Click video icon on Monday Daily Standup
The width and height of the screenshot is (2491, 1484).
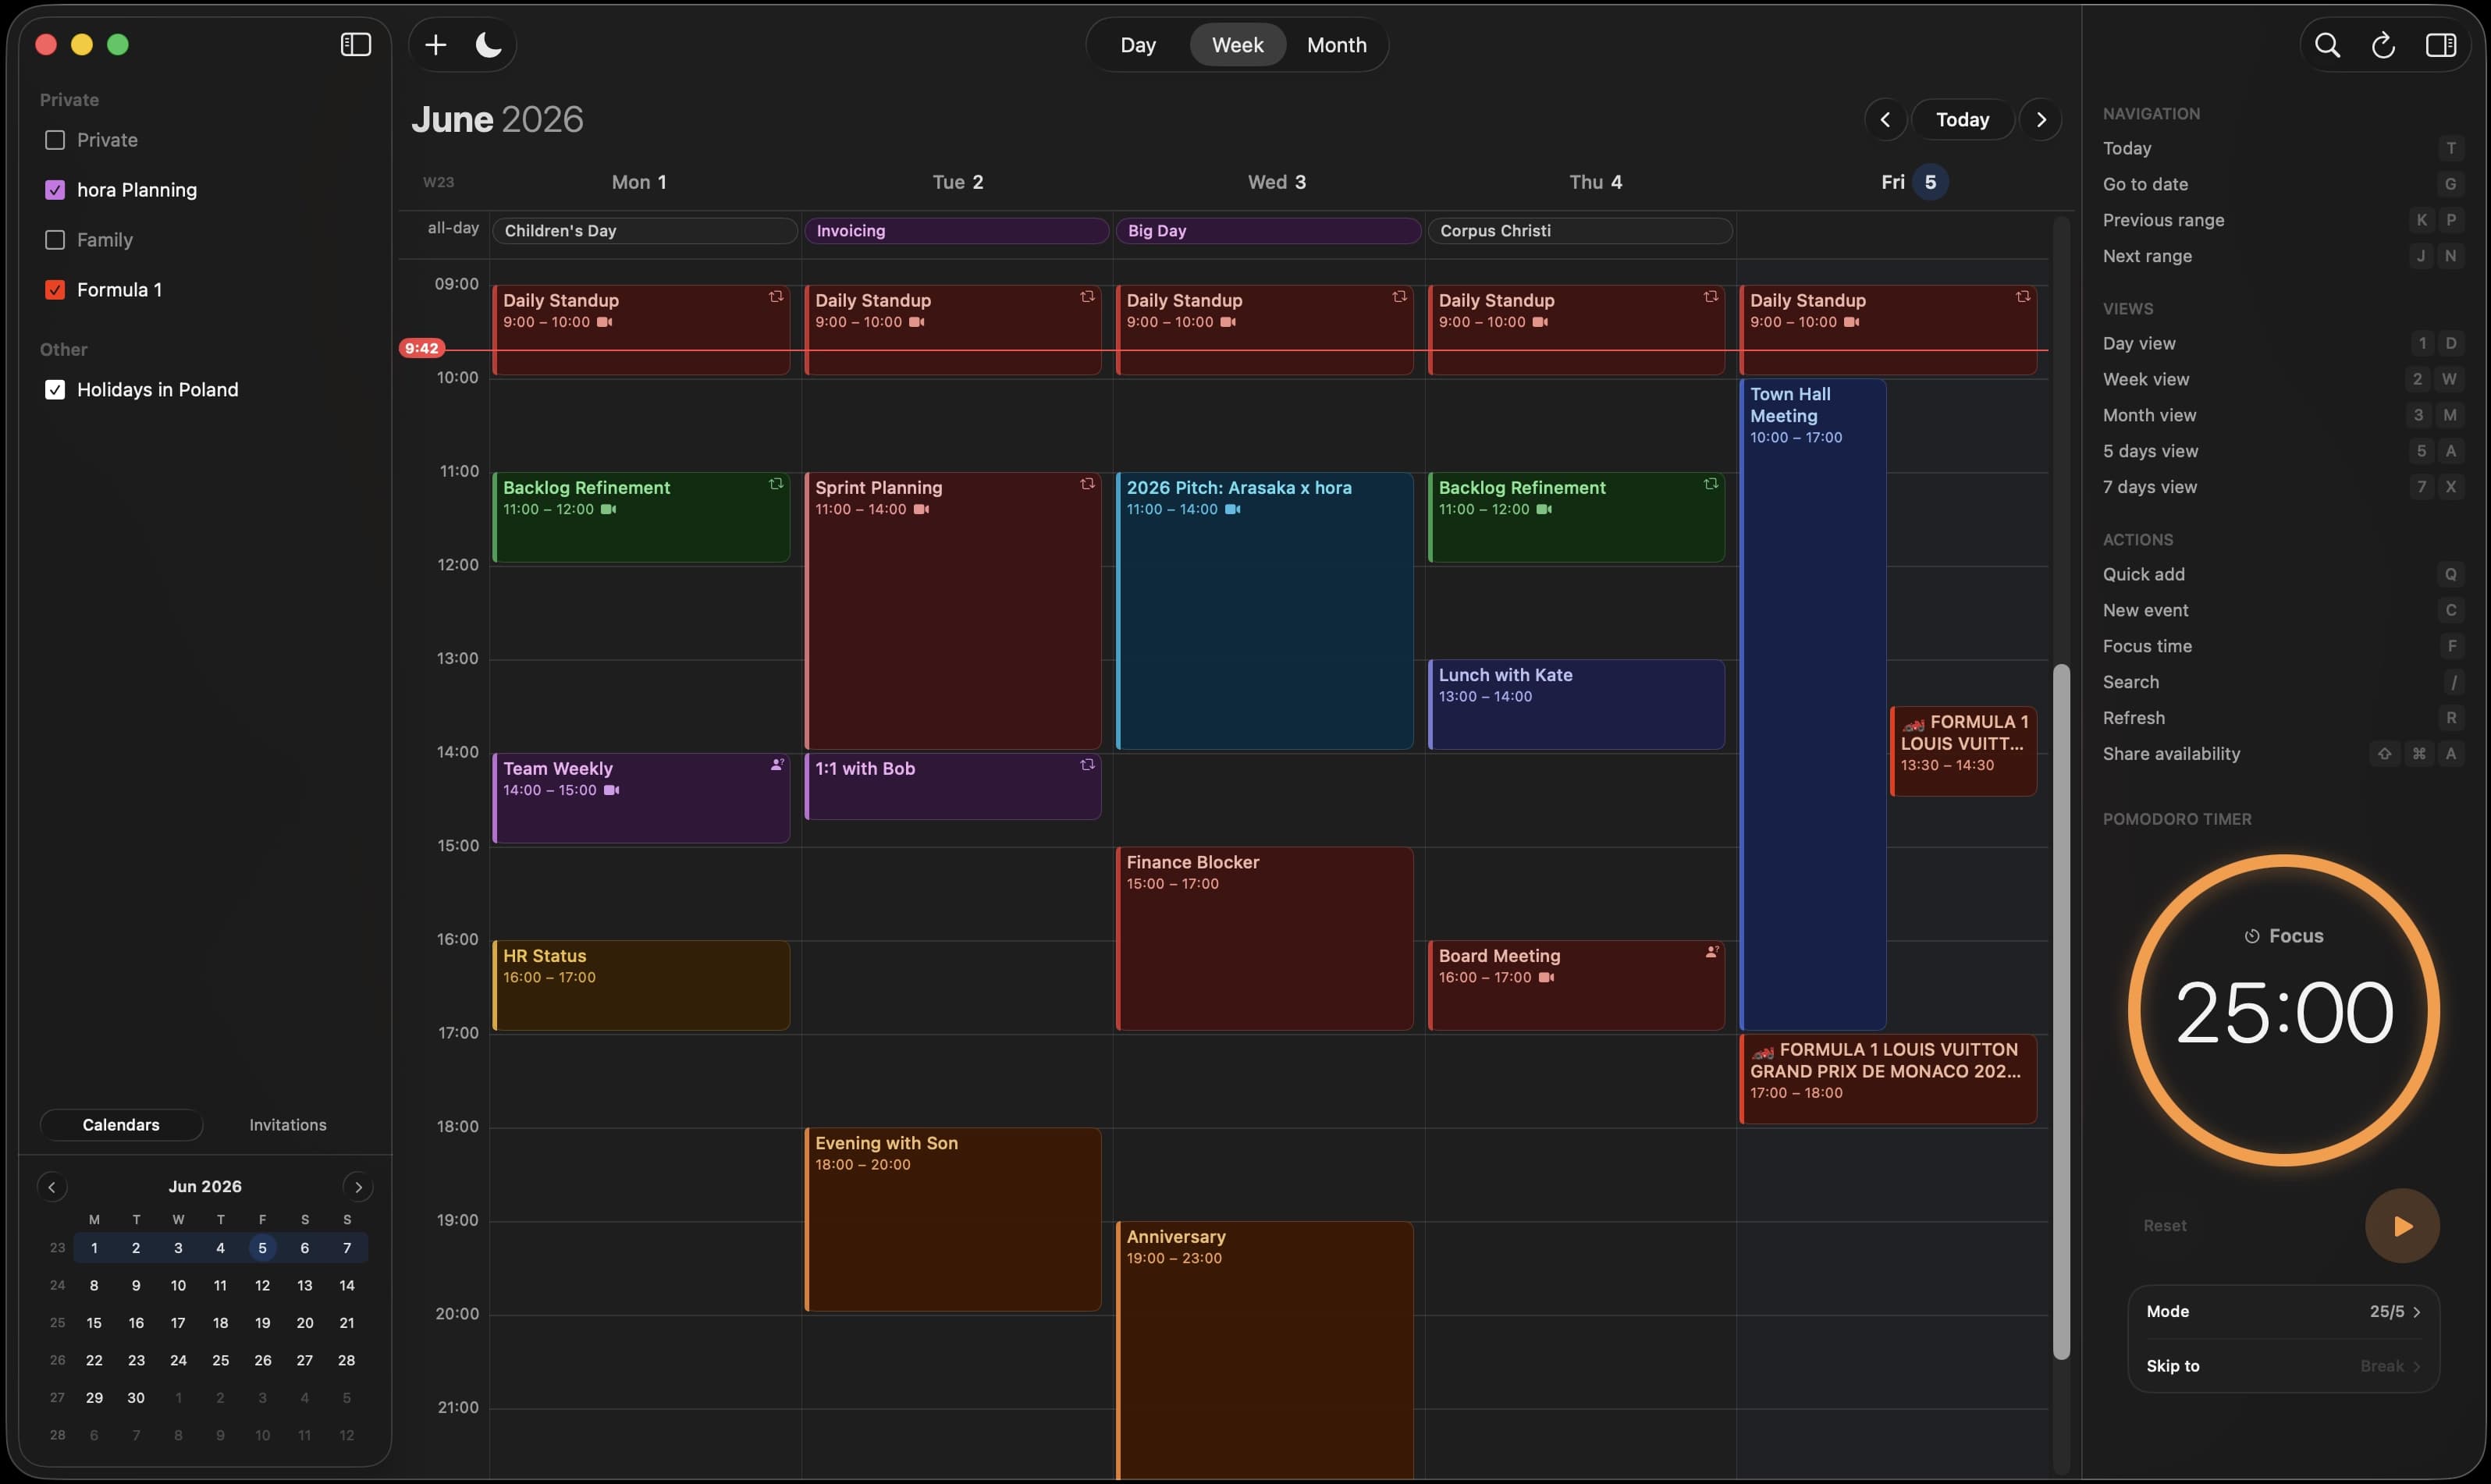(605, 322)
